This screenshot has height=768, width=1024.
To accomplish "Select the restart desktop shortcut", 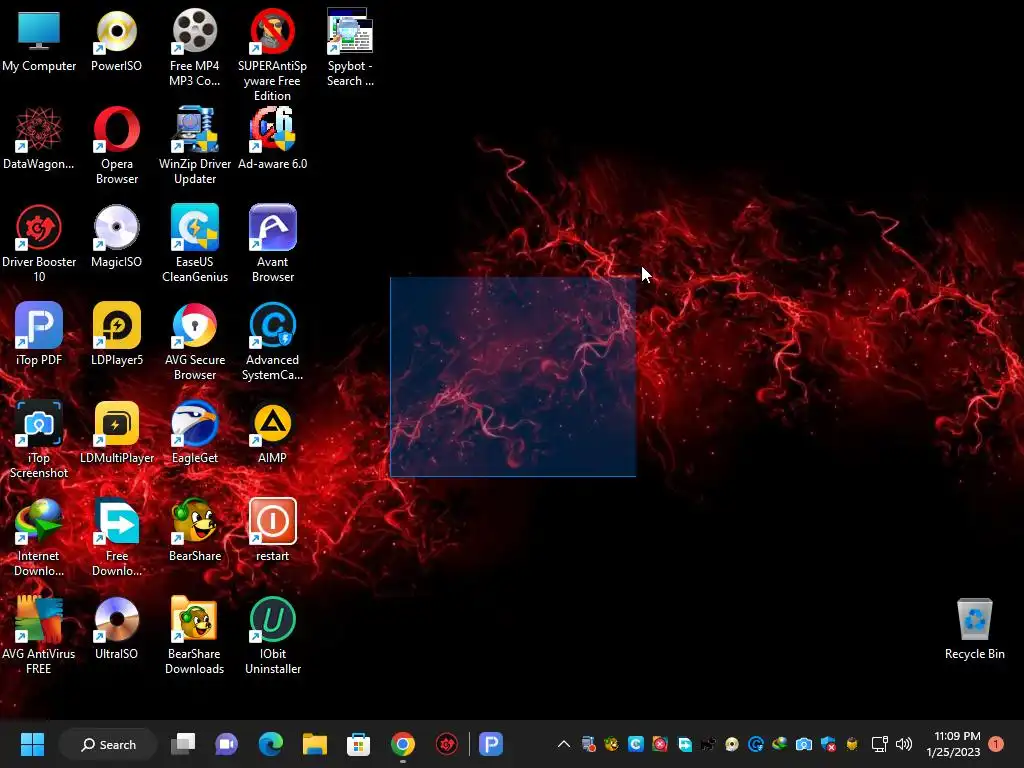I will point(272,530).
